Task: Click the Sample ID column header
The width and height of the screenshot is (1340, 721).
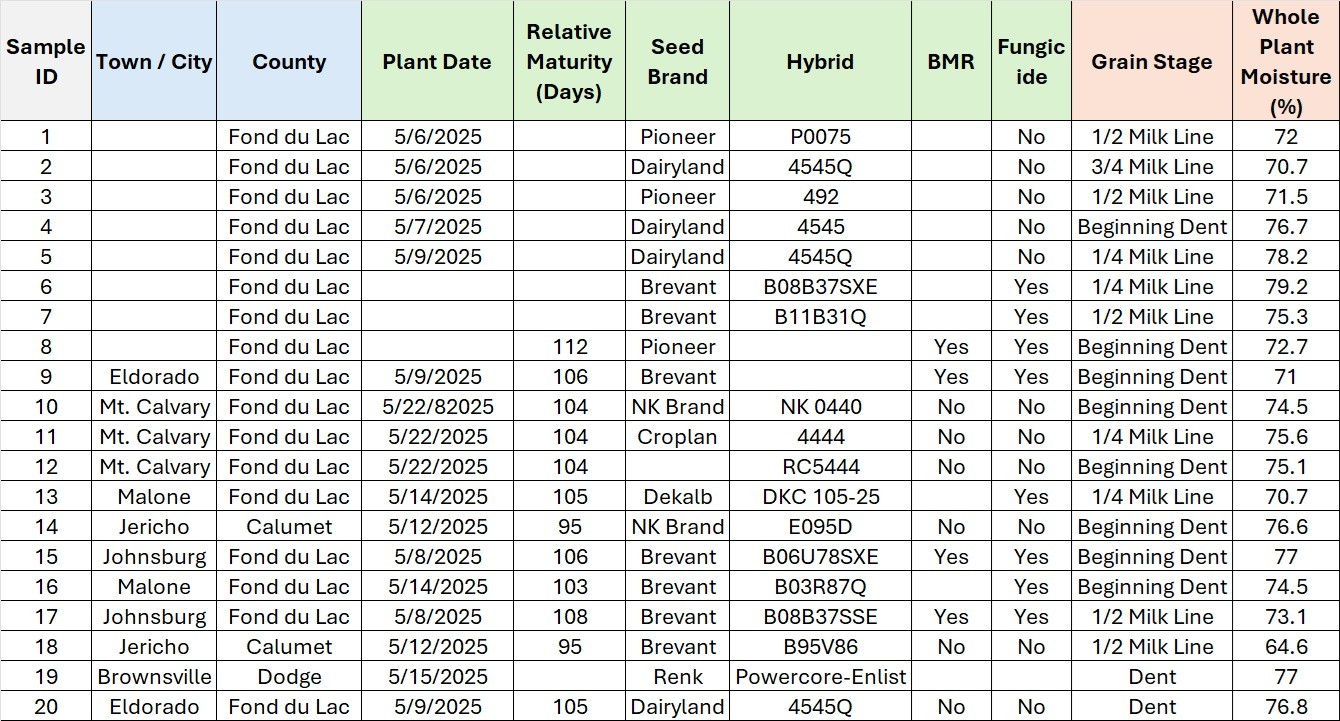Action: pyautogui.click(x=46, y=62)
